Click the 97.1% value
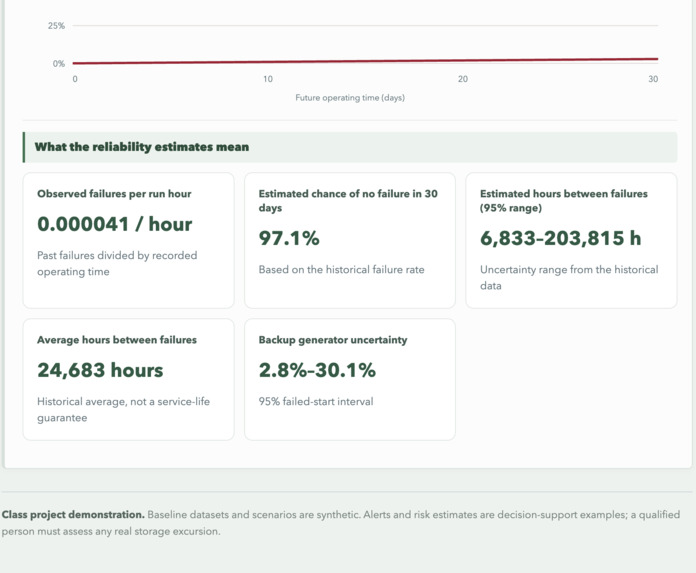The height and width of the screenshot is (573, 696). (289, 238)
